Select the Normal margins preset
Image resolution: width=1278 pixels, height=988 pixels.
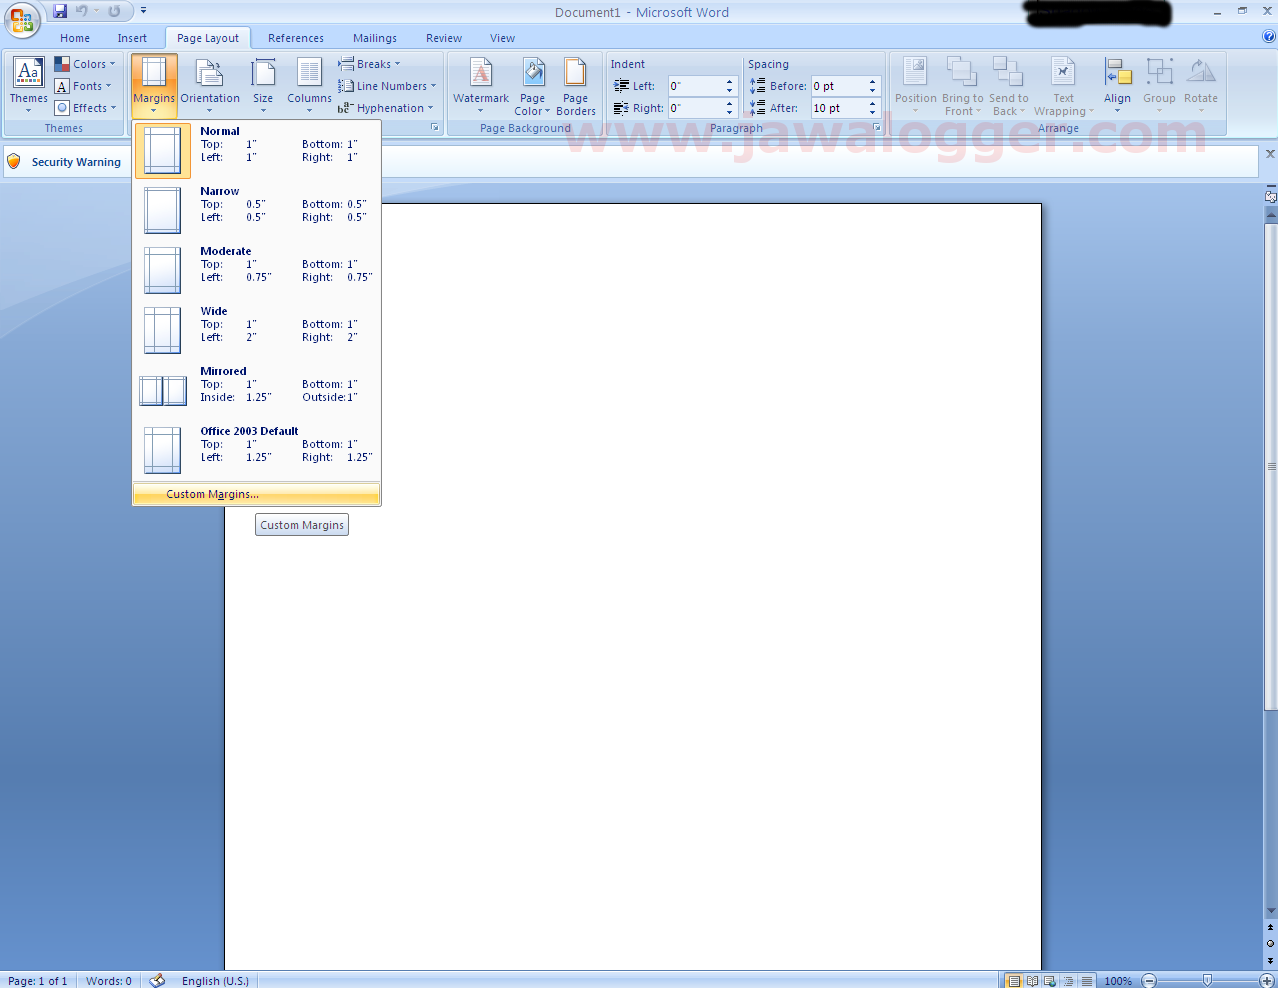coord(257,150)
